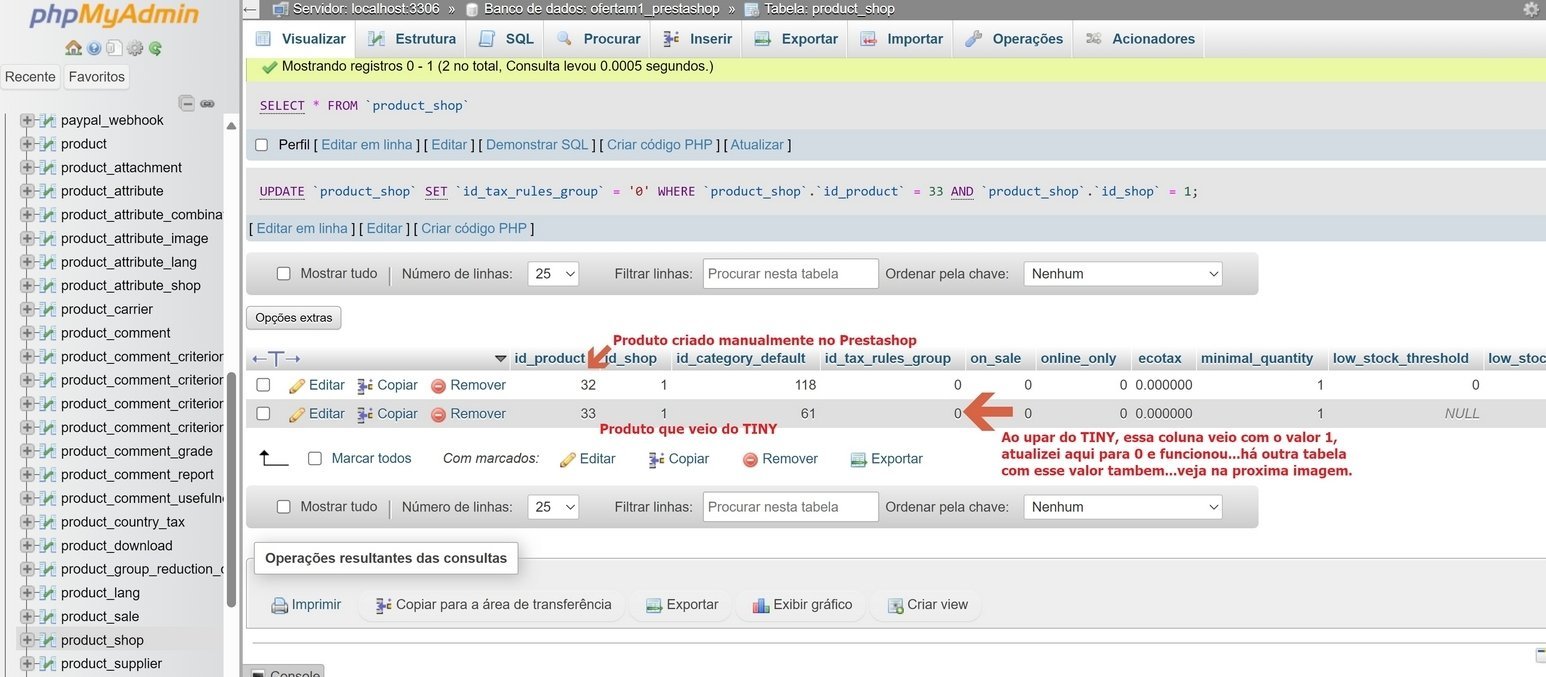Click navigation collapse arrow in breadcrumb bar
1546x677 pixels.
click(250, 9)
